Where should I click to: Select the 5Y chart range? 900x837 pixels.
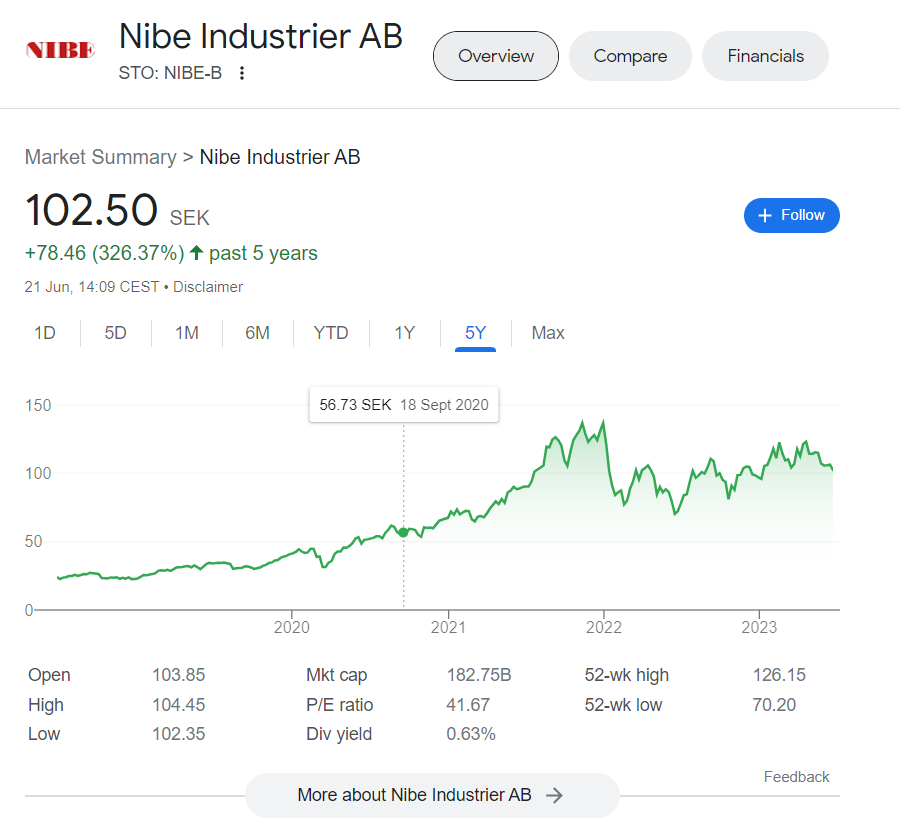point(475,333)
